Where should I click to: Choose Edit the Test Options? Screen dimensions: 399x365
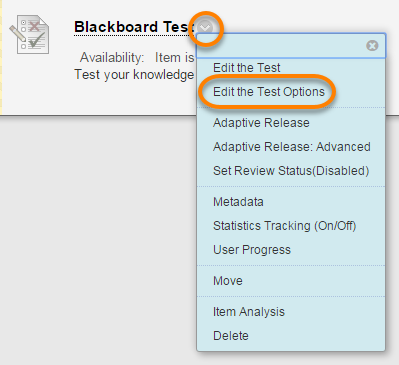click(x=269, y=92)
